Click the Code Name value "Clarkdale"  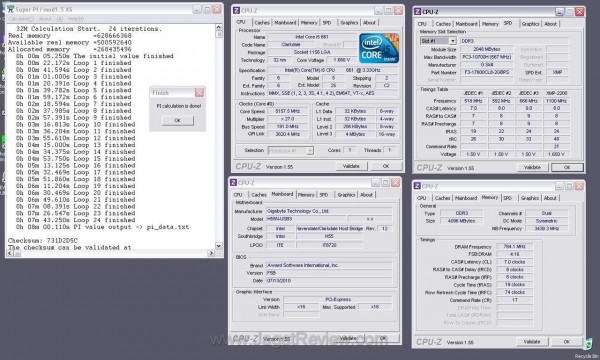(291, 45)
